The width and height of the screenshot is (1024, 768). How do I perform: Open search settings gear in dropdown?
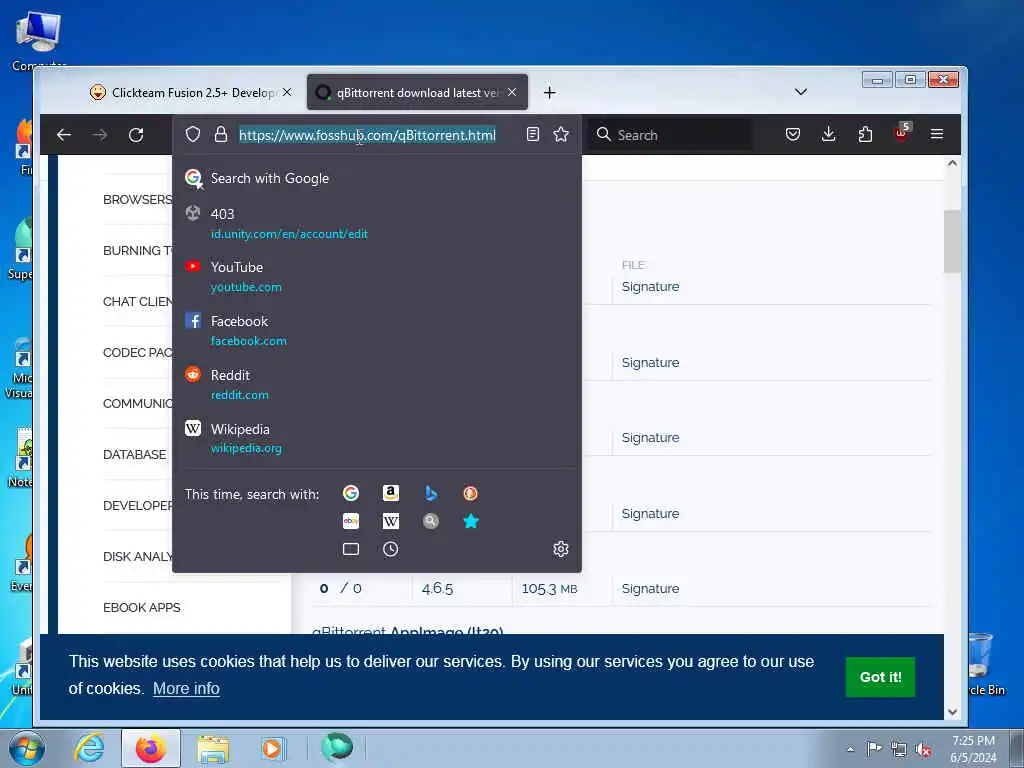560,549
